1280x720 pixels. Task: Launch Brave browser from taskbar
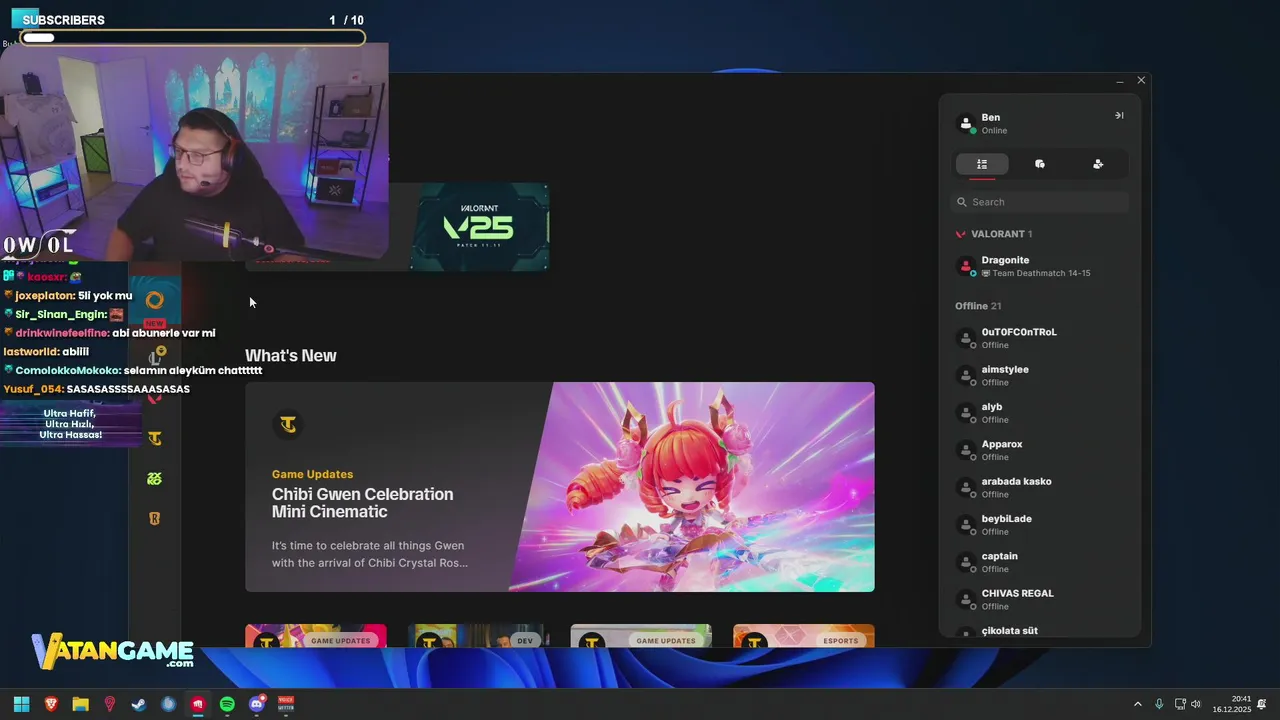[51, 704]
